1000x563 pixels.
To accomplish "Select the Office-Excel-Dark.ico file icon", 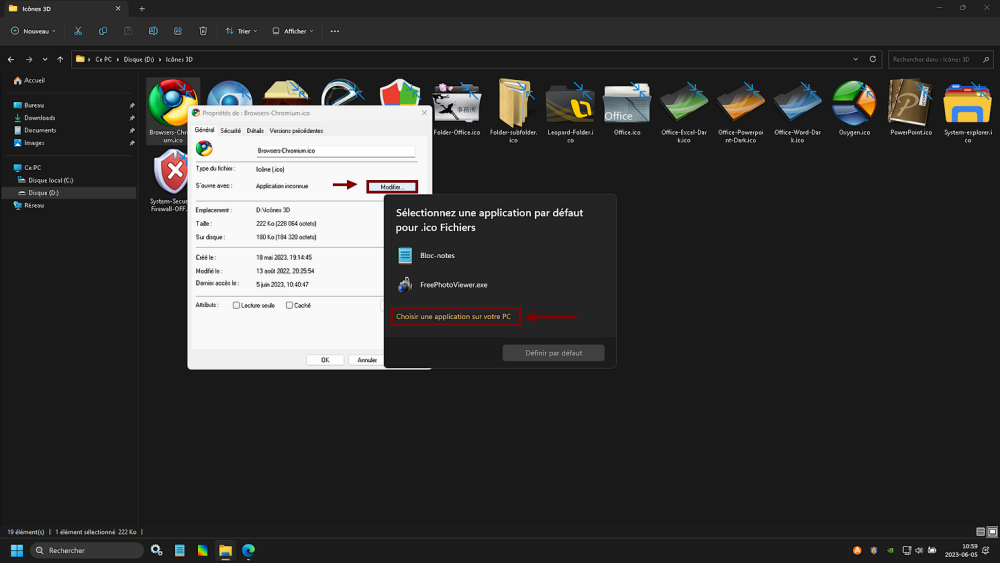I will (684, 103).
